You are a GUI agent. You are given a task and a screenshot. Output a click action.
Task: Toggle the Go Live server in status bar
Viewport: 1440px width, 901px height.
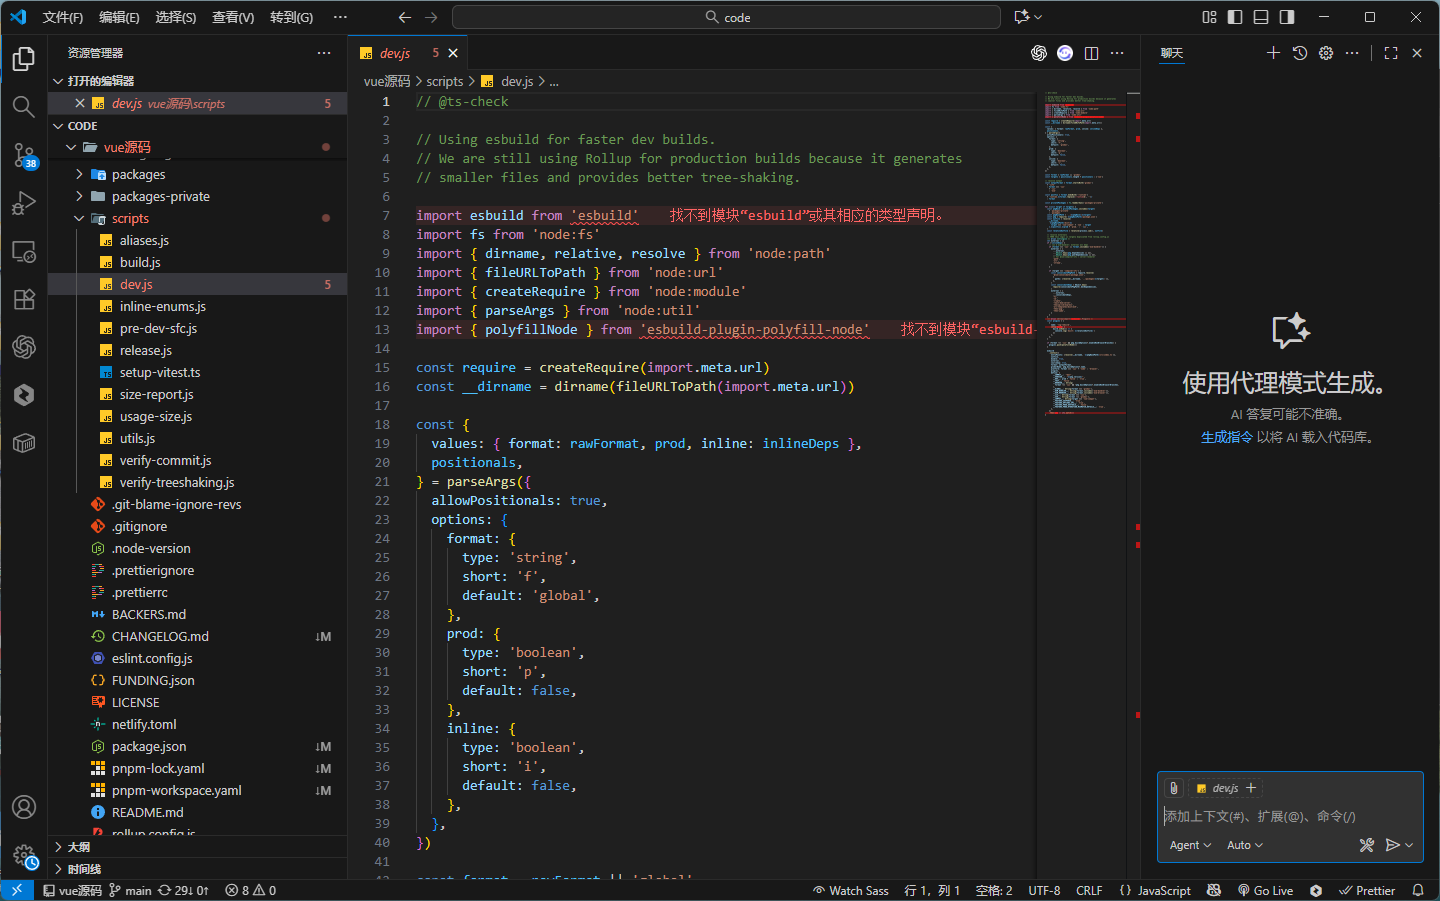(1265, 890)
